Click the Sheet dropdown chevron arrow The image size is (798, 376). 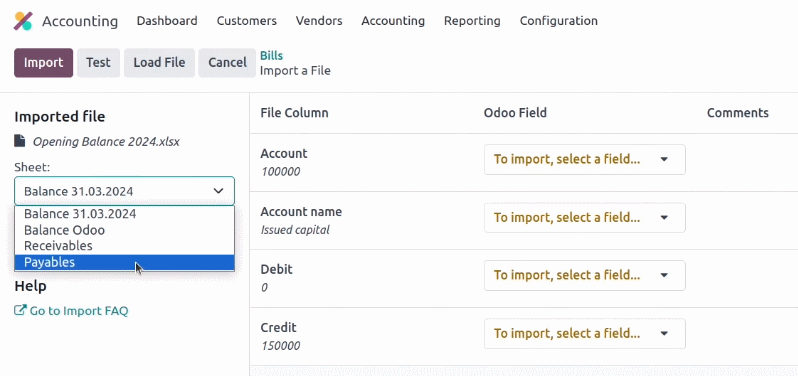tap(218, 191)
